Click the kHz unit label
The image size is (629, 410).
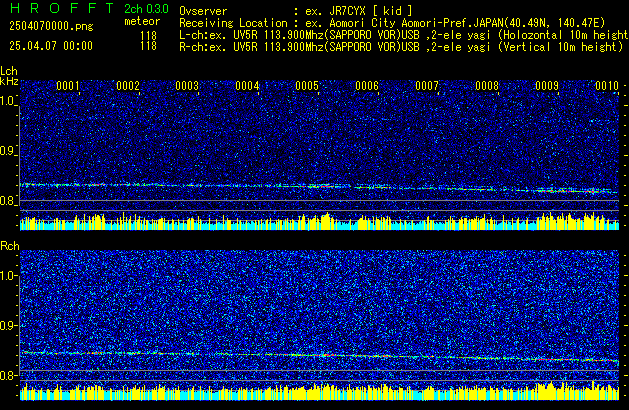pos(9,81)
